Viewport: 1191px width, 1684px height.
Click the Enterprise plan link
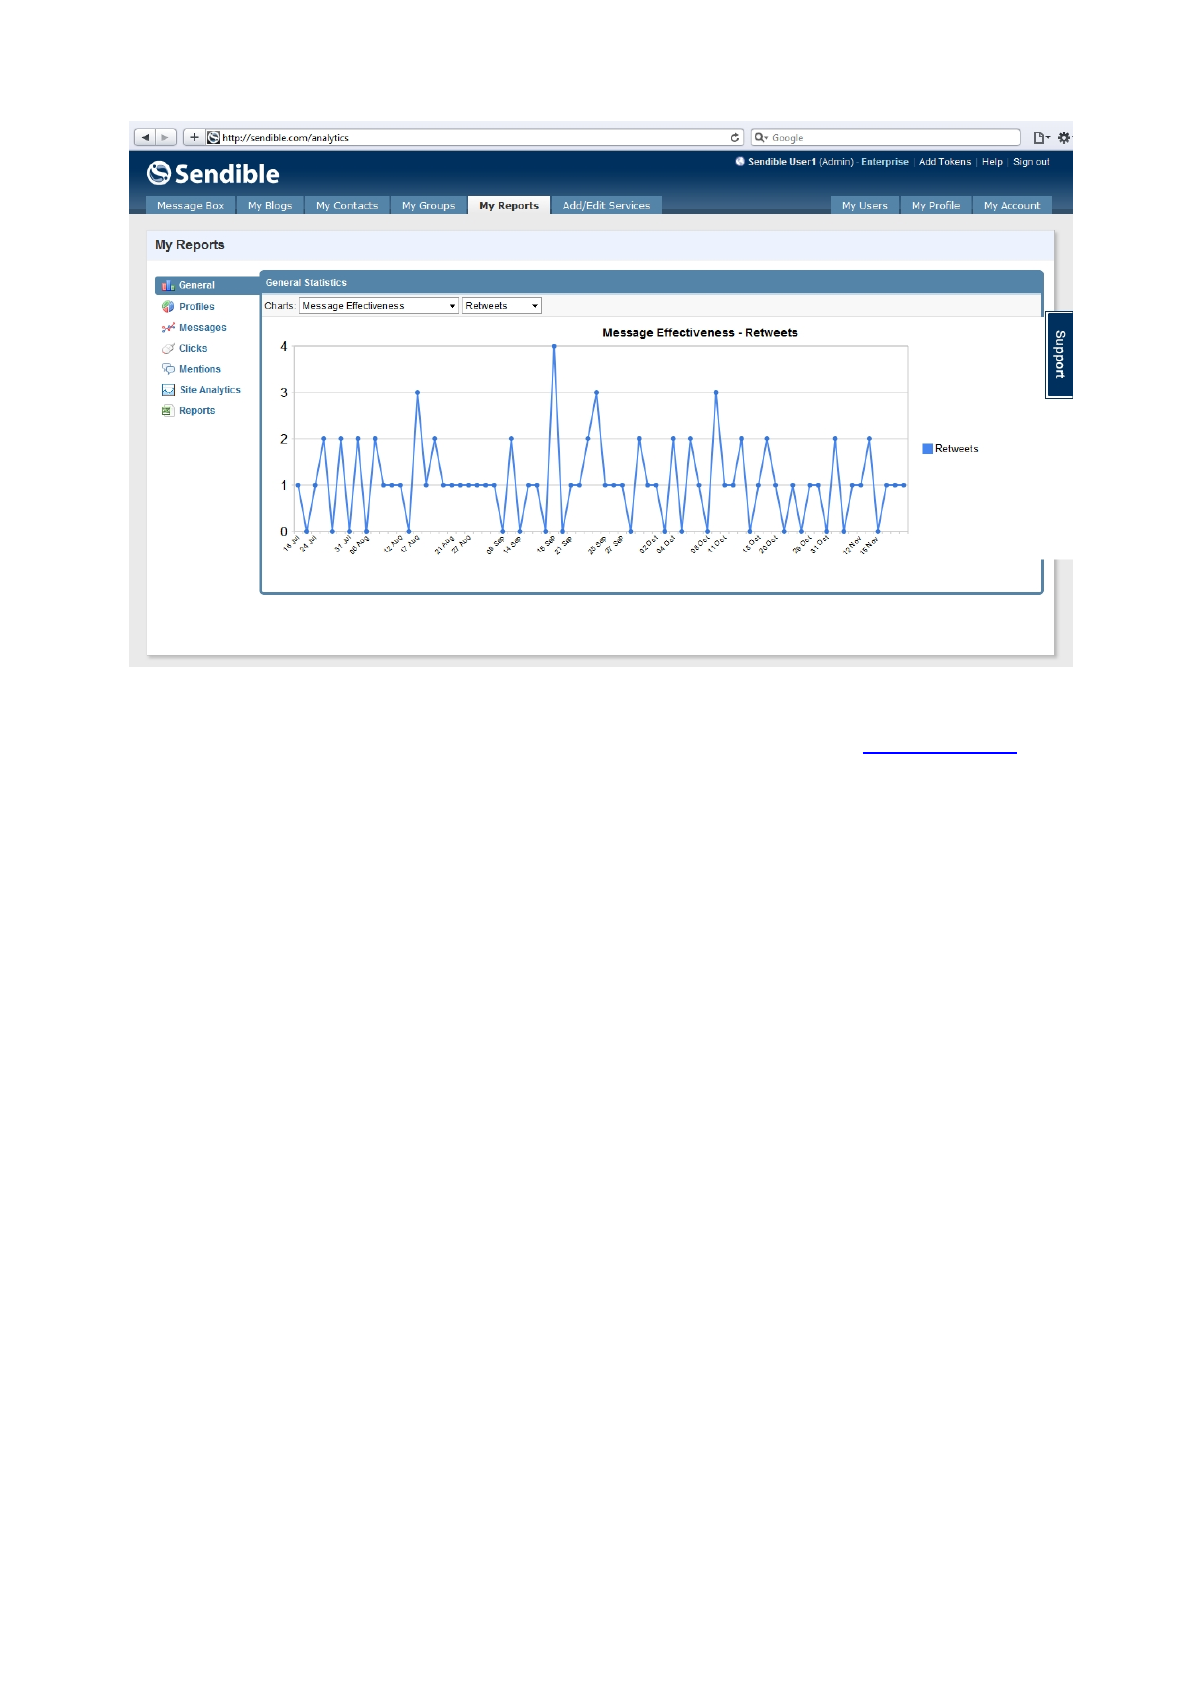click(x=885, y=162)
